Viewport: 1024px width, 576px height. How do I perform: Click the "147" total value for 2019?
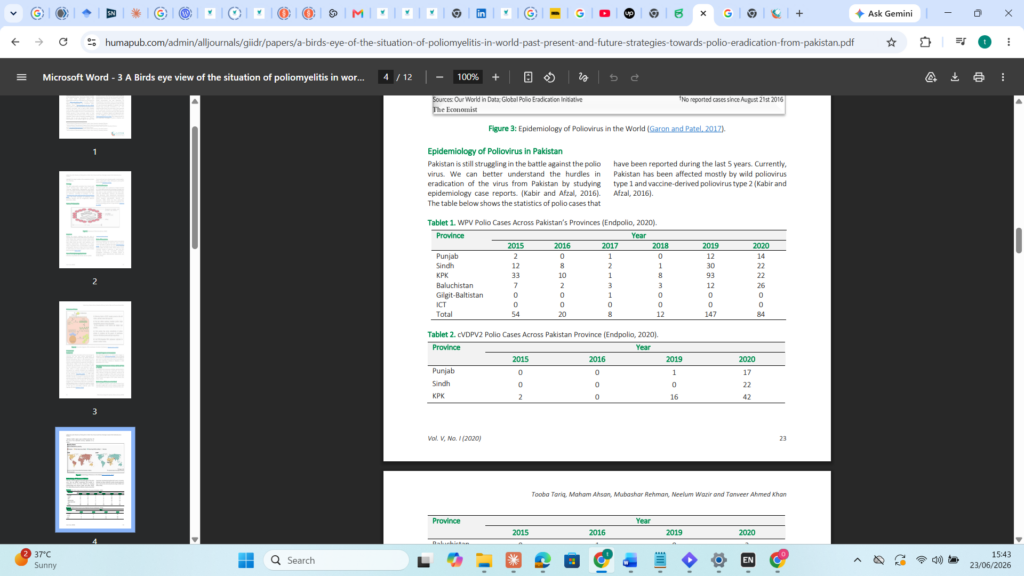(x=711, y=314)
